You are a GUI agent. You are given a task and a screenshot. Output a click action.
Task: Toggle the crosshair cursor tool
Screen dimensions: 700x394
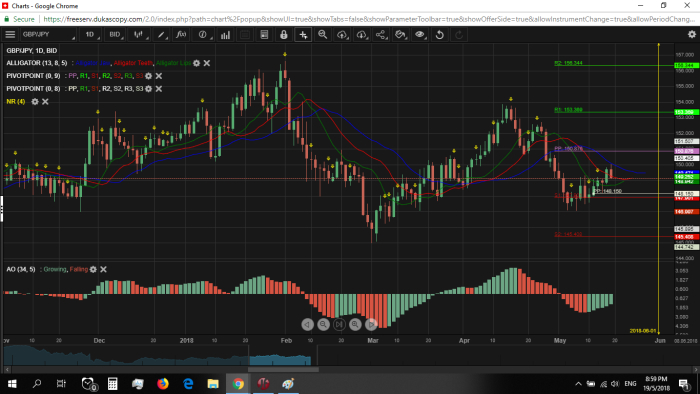tap(303, 34)
